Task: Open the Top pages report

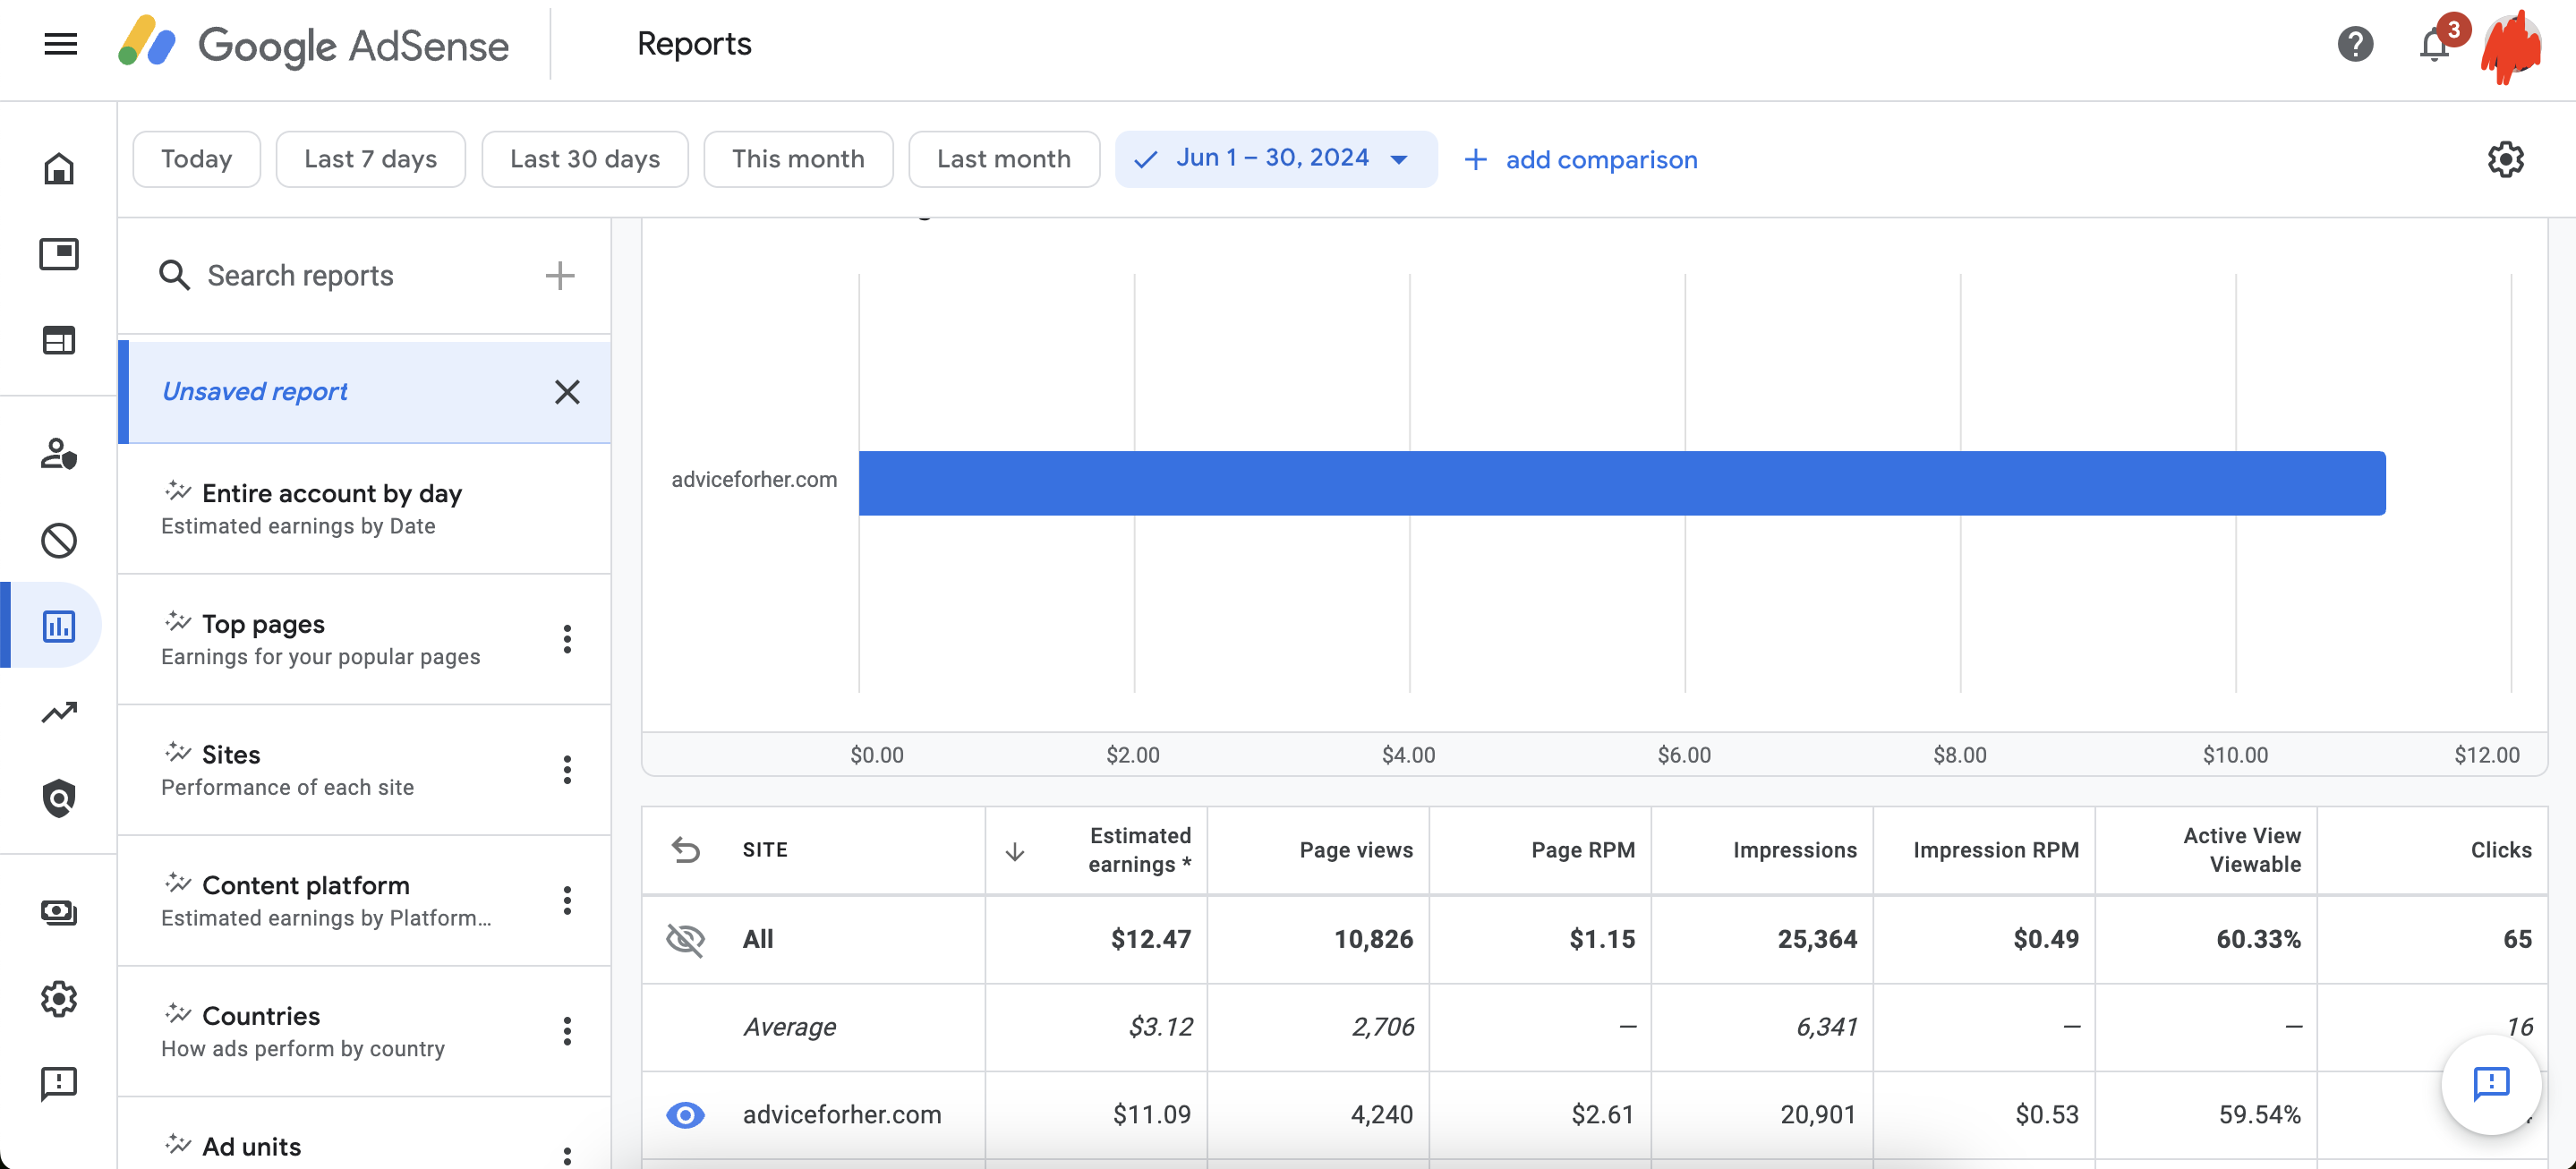Action: coord(364,639)
